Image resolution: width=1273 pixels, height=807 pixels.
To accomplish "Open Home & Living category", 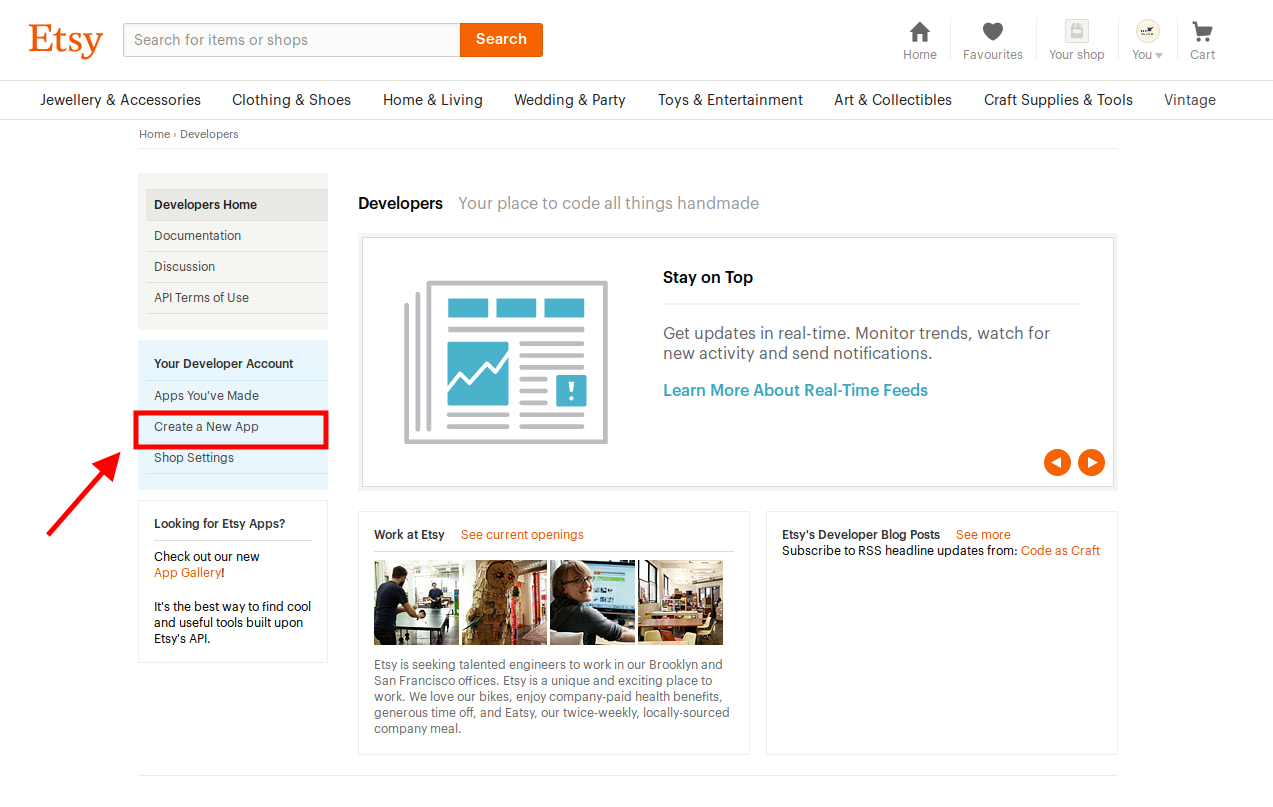I will (x=433, y=100).
